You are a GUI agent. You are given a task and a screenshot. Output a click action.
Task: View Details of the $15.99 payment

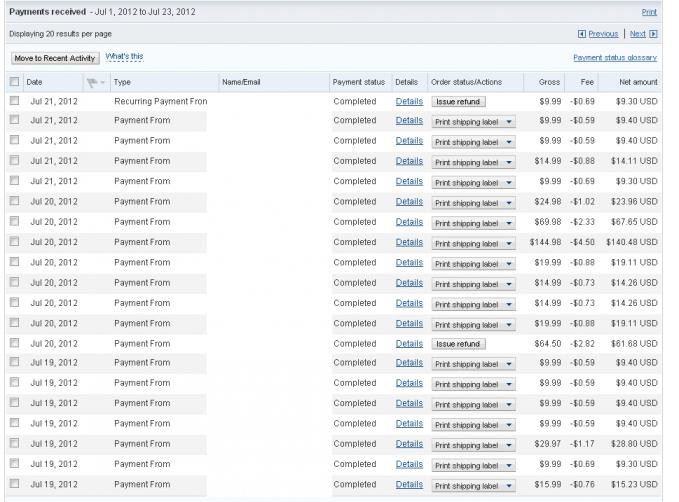[x=409, y=484]
